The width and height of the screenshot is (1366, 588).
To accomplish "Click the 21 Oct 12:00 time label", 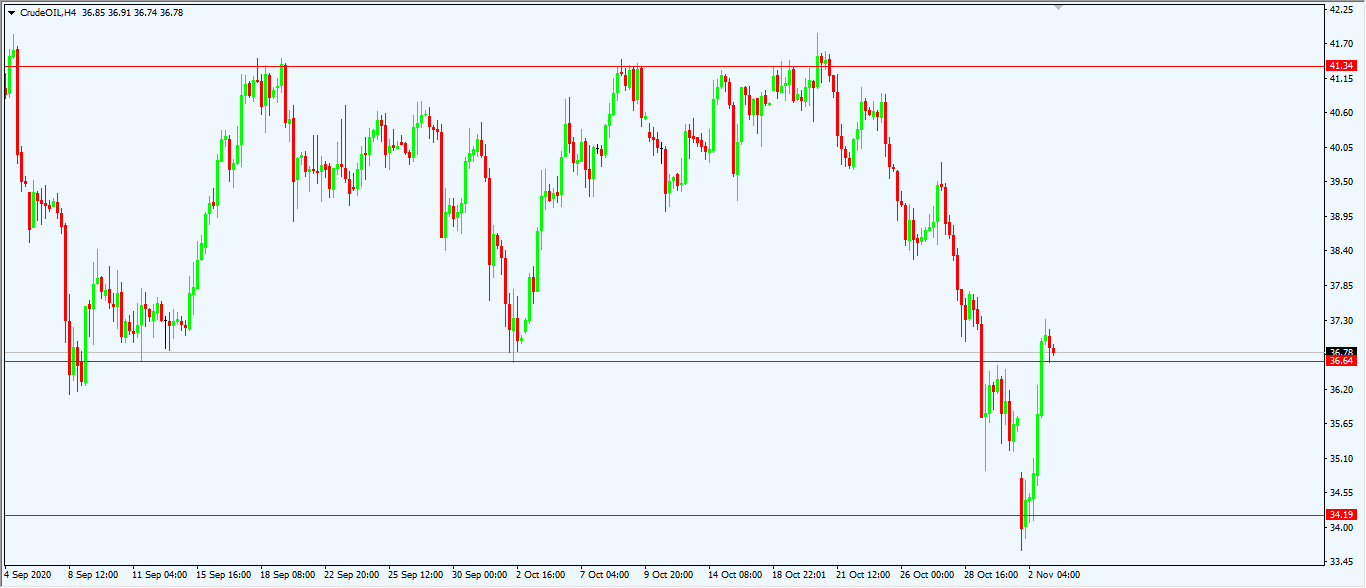I will [863, 575].
